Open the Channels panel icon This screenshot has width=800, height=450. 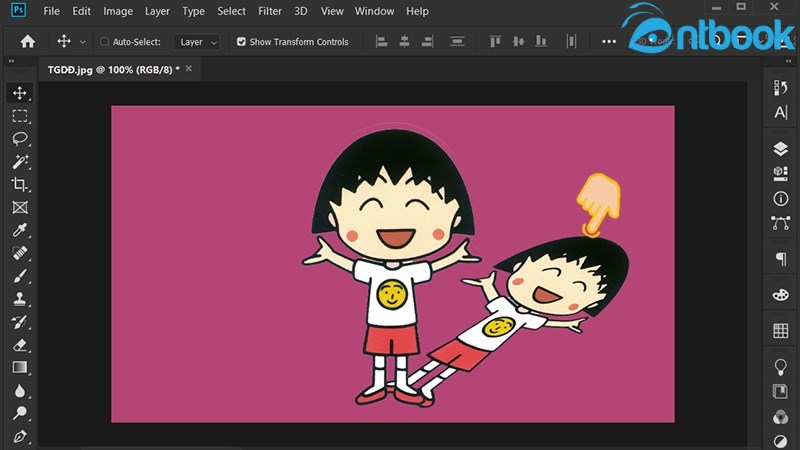coord(781,416)
